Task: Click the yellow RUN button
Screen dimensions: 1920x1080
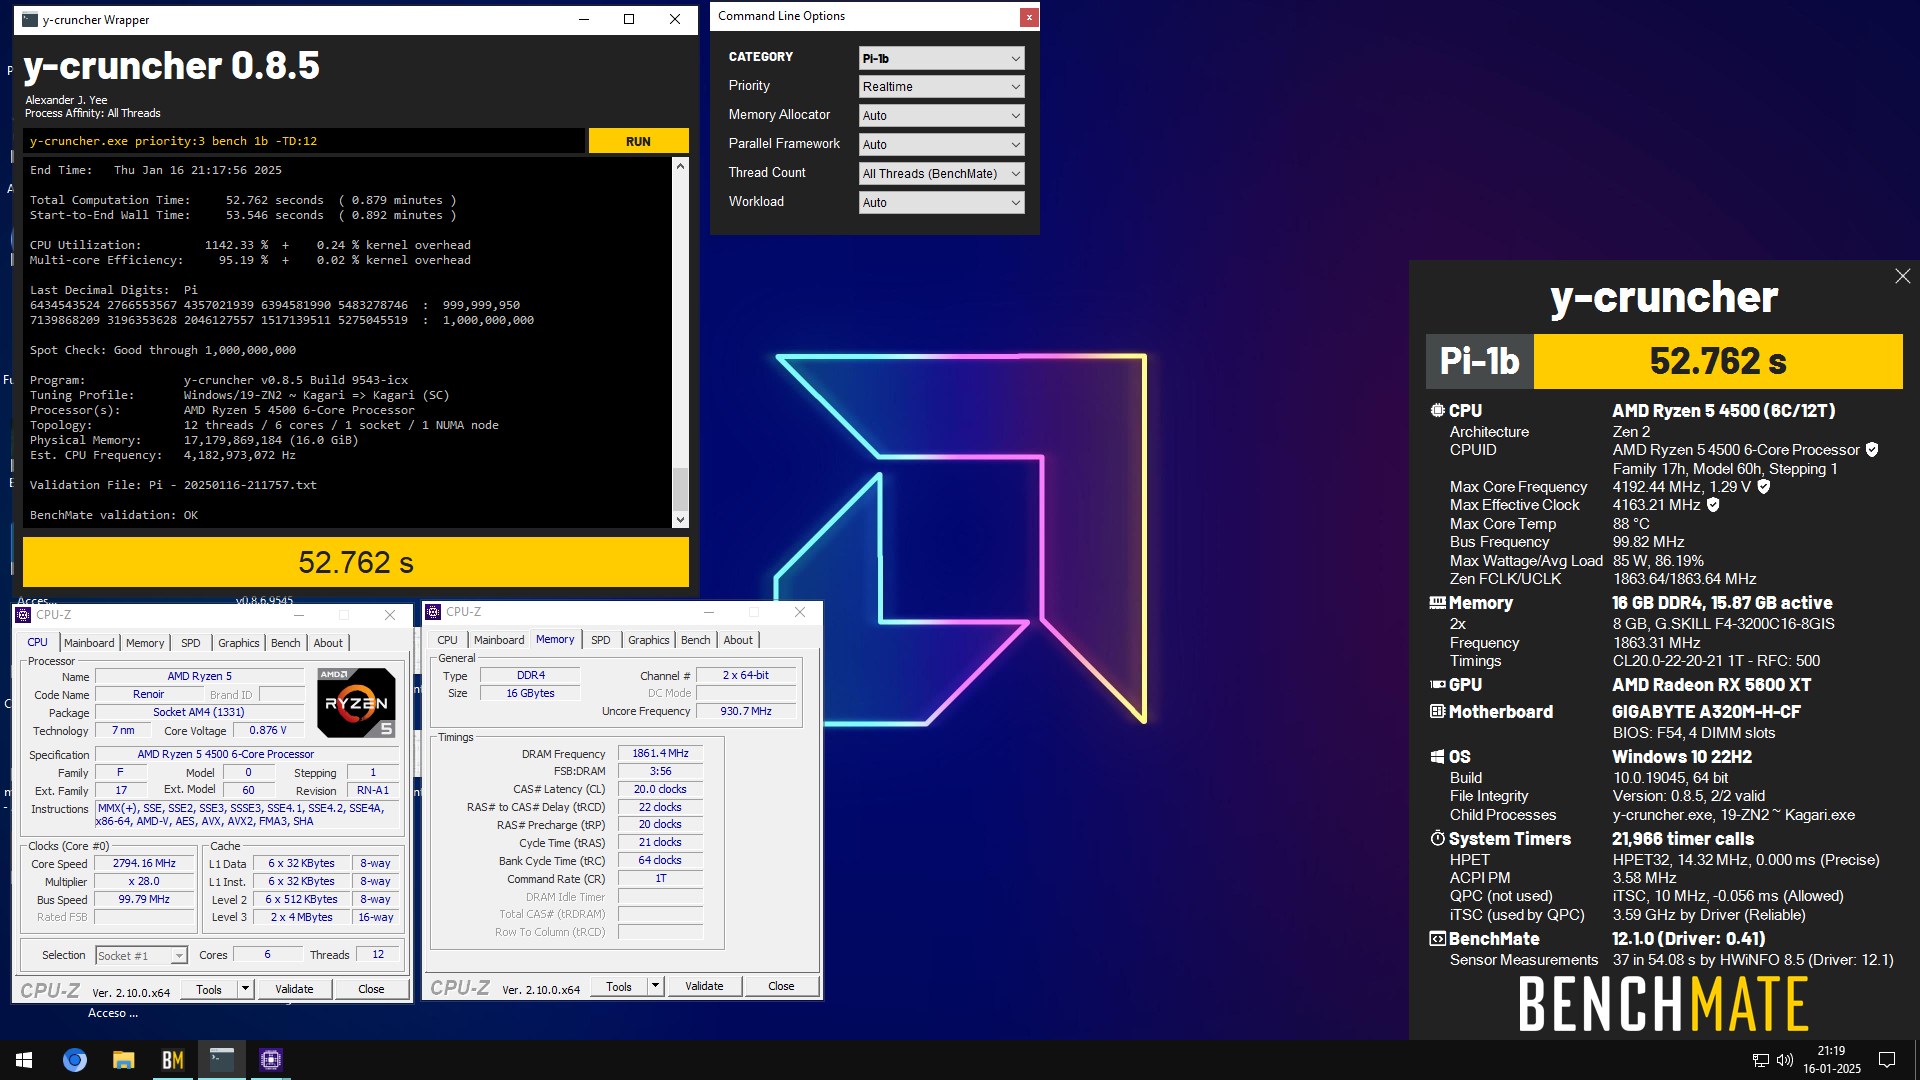Action: (638, 141)
